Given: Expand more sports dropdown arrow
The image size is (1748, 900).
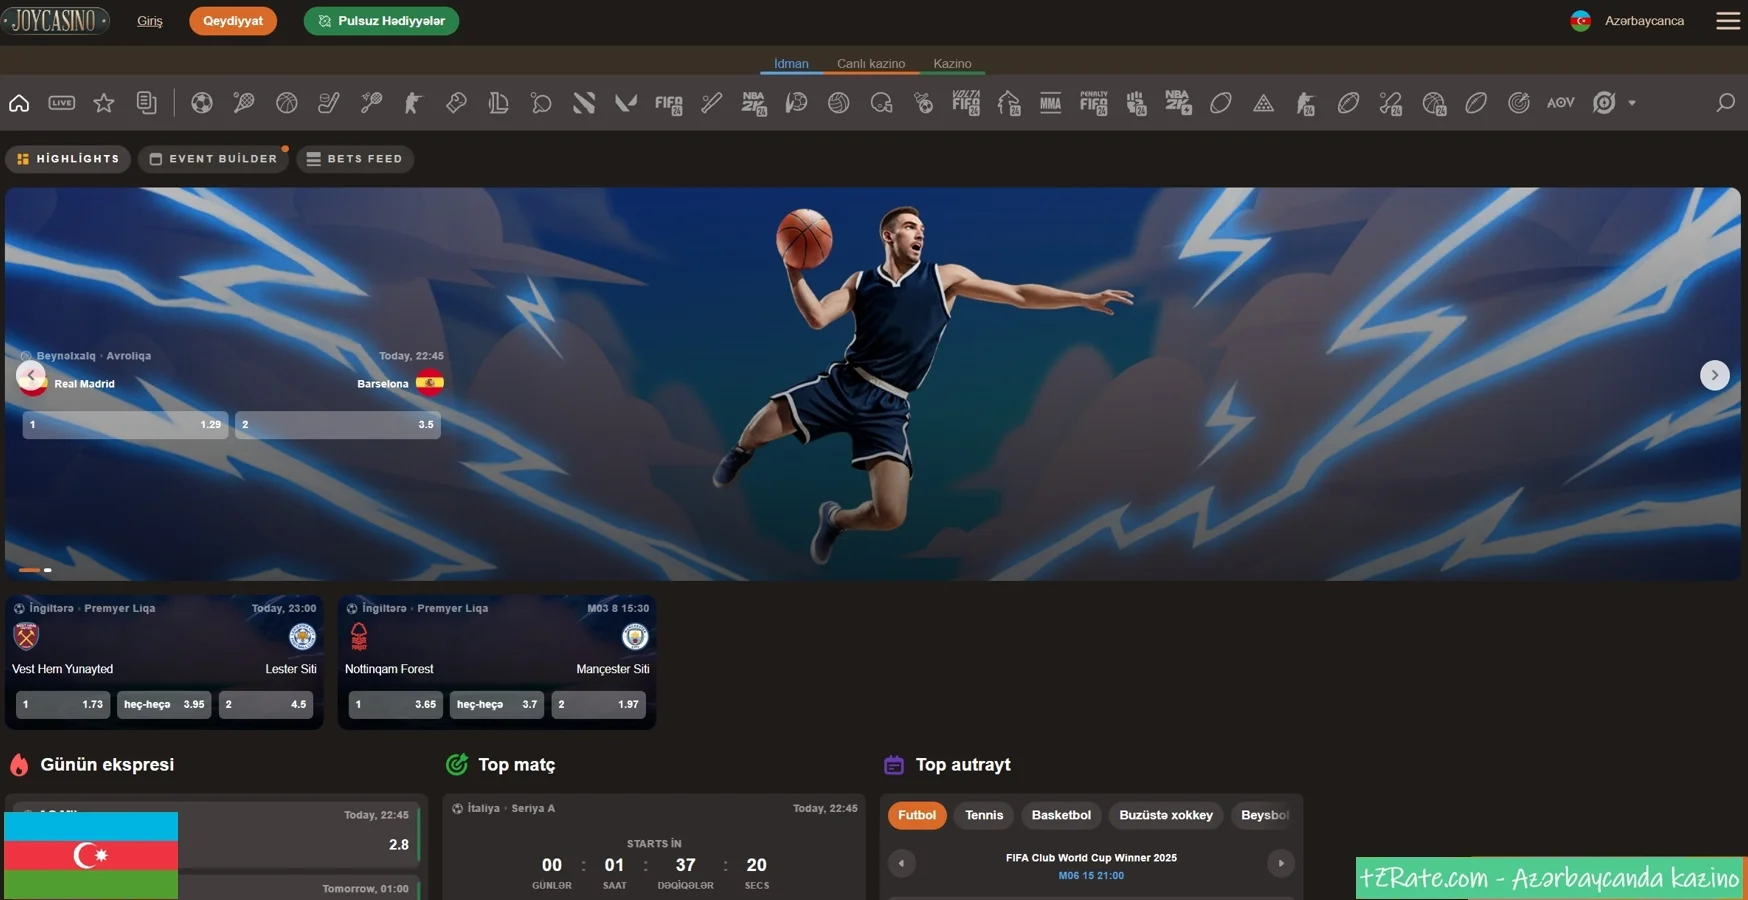Looking at the screenshot, I should click(1632, 103).
